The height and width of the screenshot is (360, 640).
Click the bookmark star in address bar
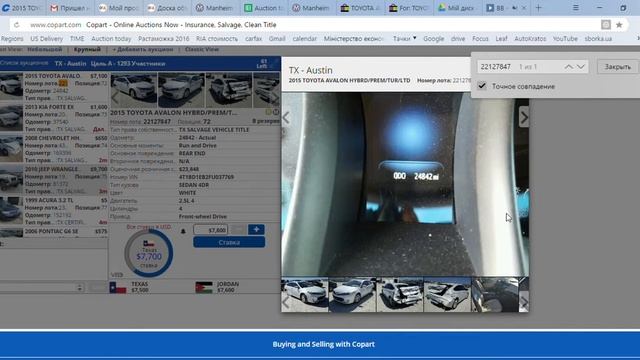coord(619,25)
